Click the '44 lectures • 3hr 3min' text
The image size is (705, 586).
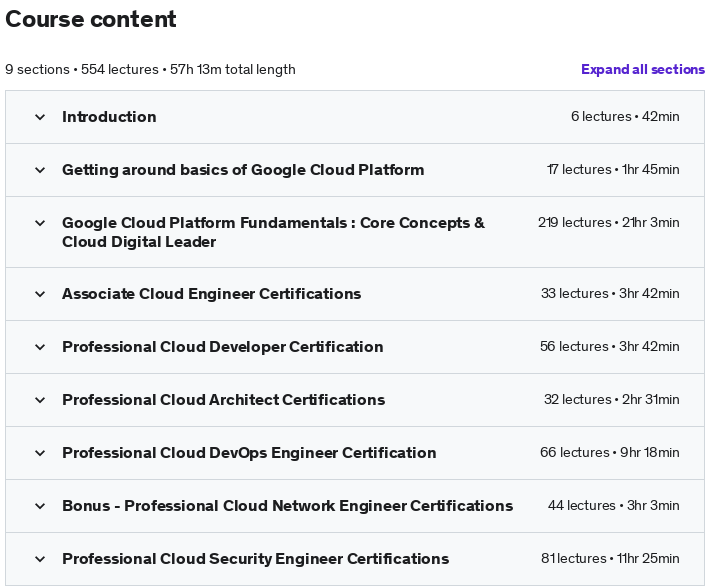click(614, 505)
